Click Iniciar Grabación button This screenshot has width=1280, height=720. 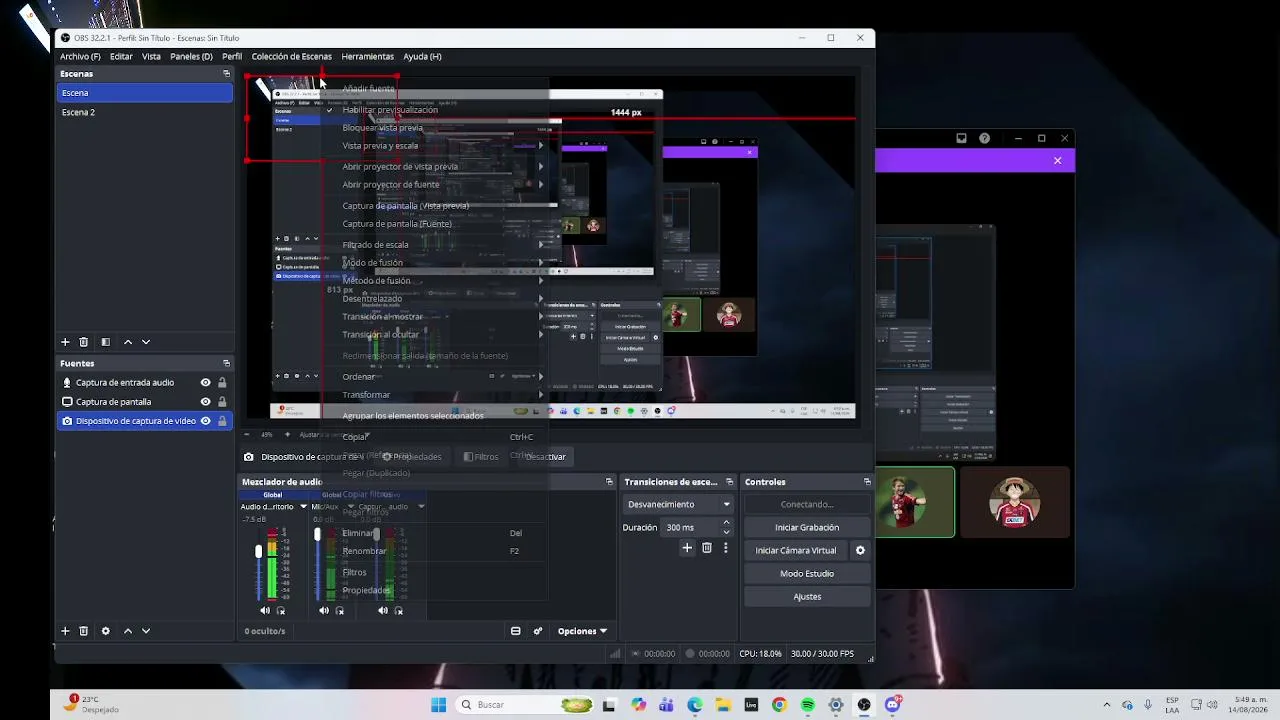coord(807,528)
